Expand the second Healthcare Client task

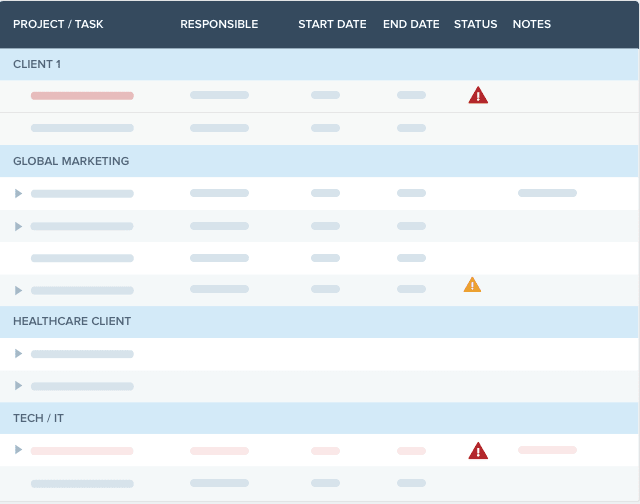click(x=19, y=386)
